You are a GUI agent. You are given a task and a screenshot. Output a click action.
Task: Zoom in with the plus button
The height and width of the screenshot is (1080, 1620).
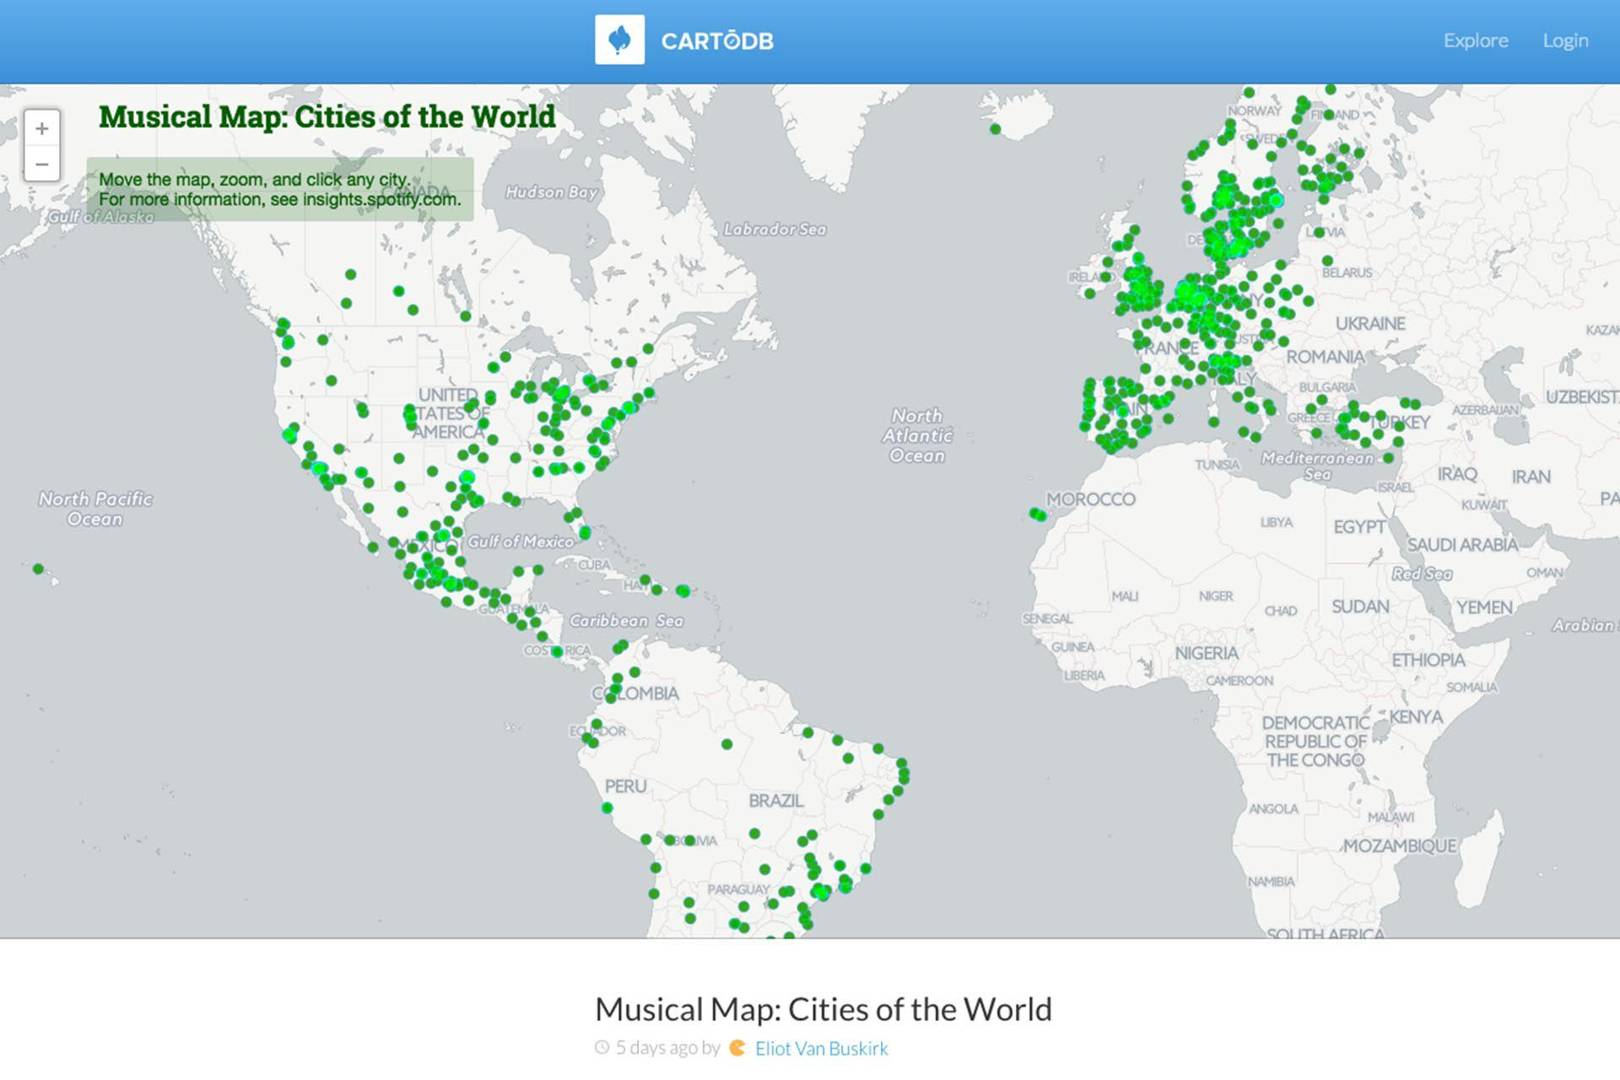[x=42, y=128]
